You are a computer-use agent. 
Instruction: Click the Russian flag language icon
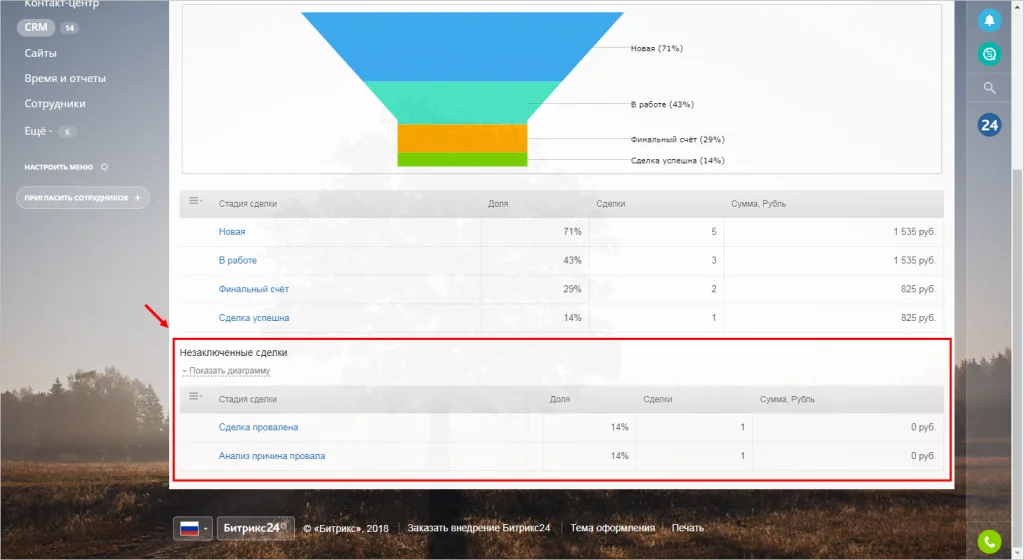tap(189, 528)
